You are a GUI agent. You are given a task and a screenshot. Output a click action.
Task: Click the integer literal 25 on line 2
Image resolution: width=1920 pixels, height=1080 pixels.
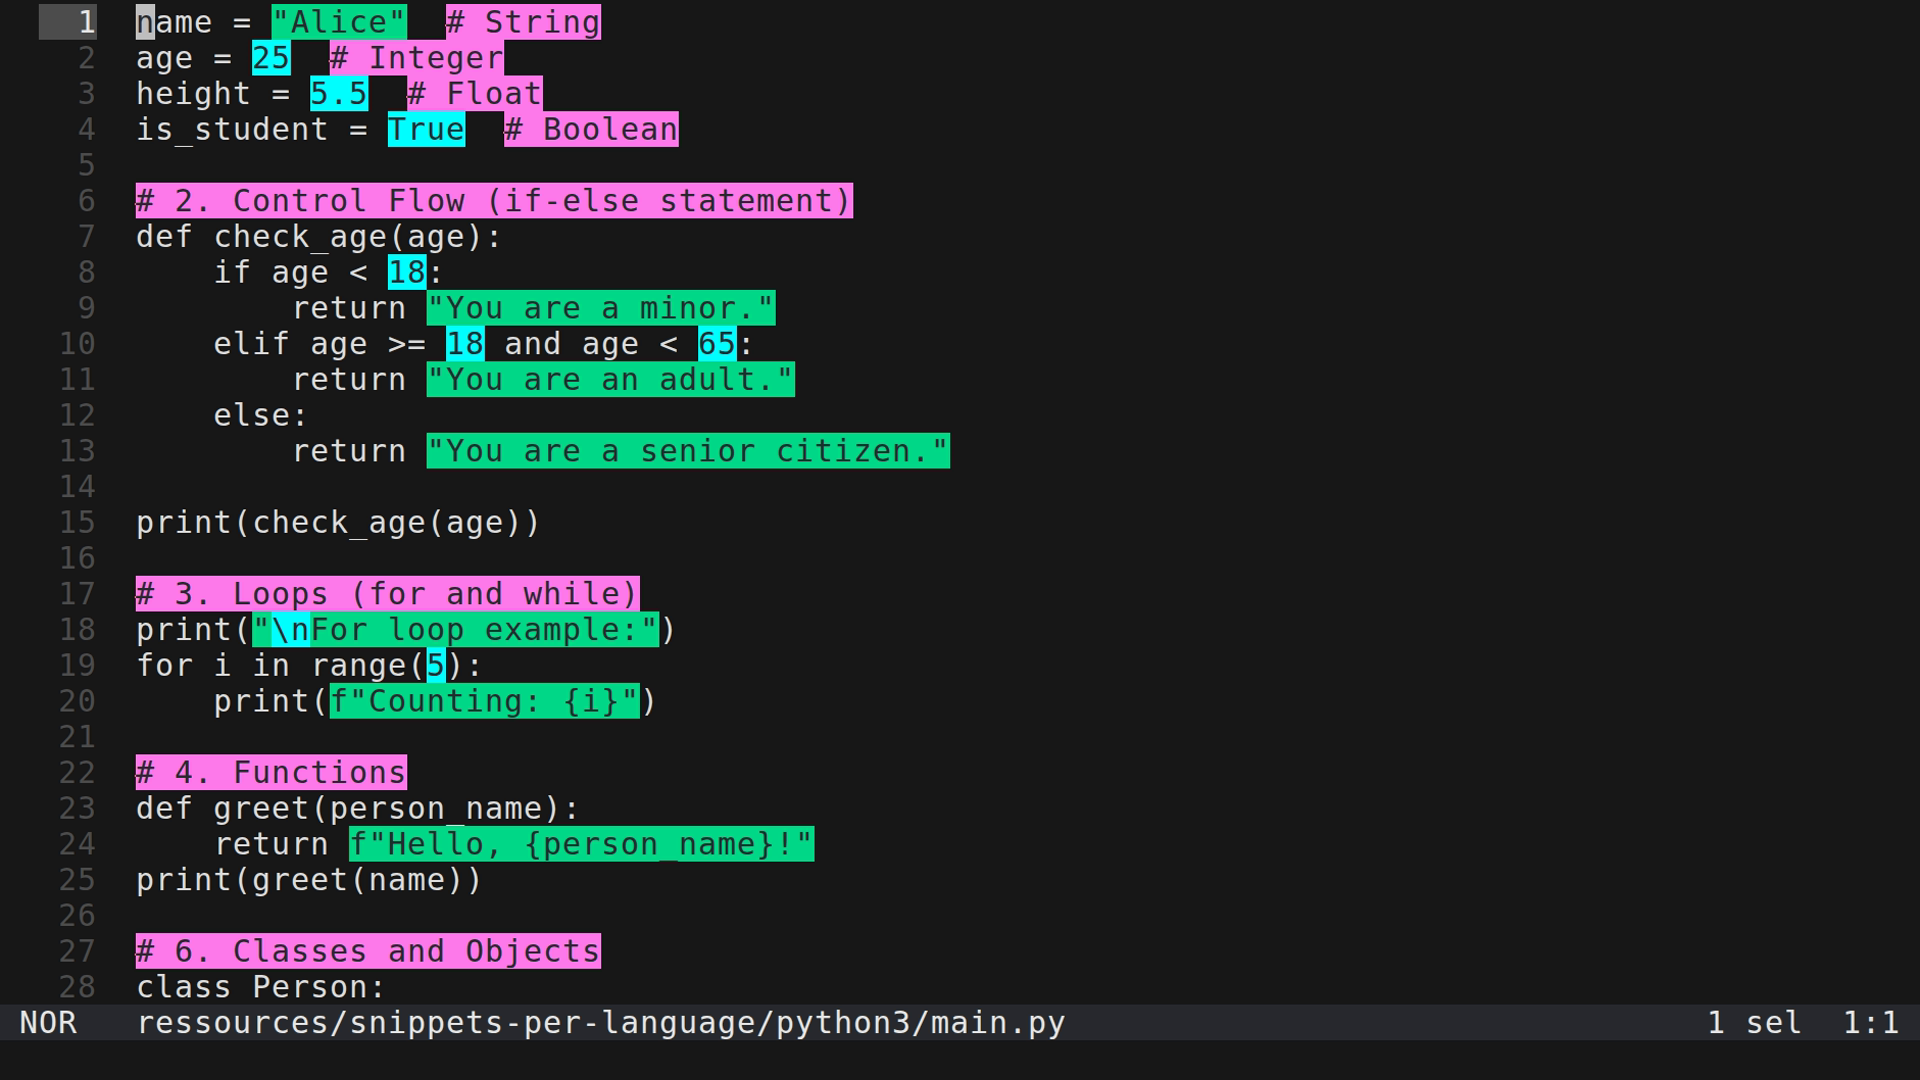[270, 57]
